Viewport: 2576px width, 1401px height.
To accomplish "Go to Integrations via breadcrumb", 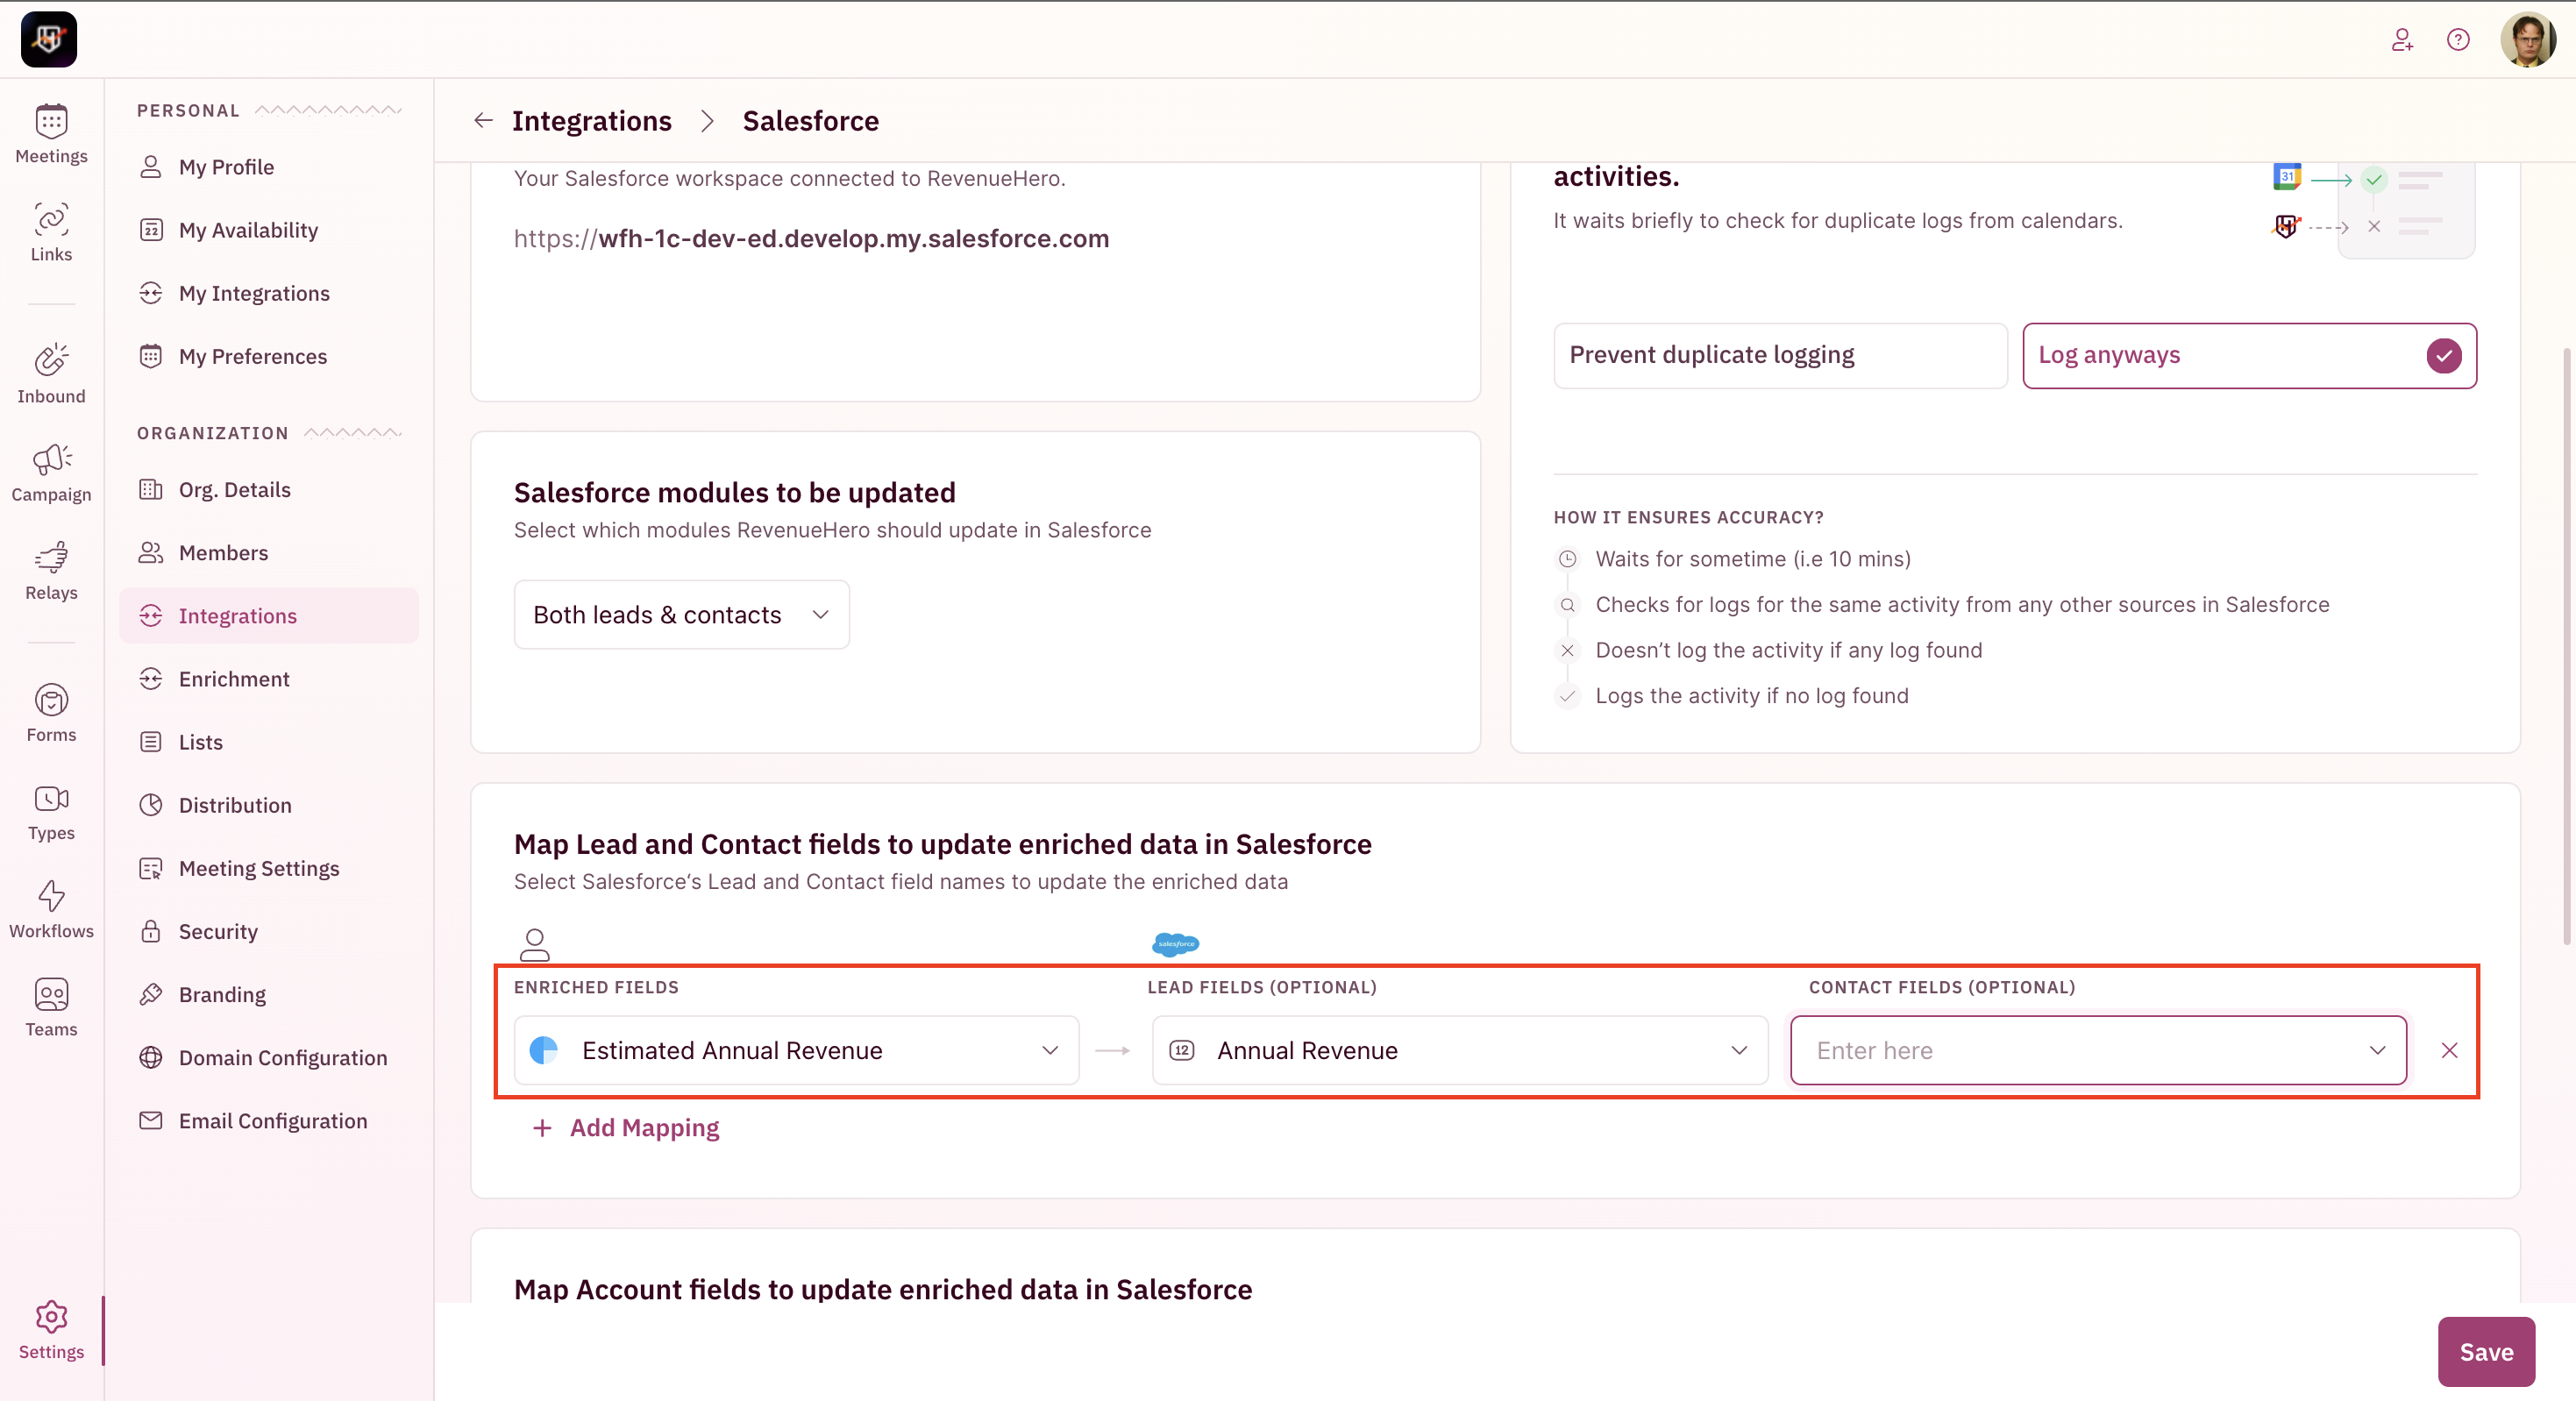I will point(591,120).
